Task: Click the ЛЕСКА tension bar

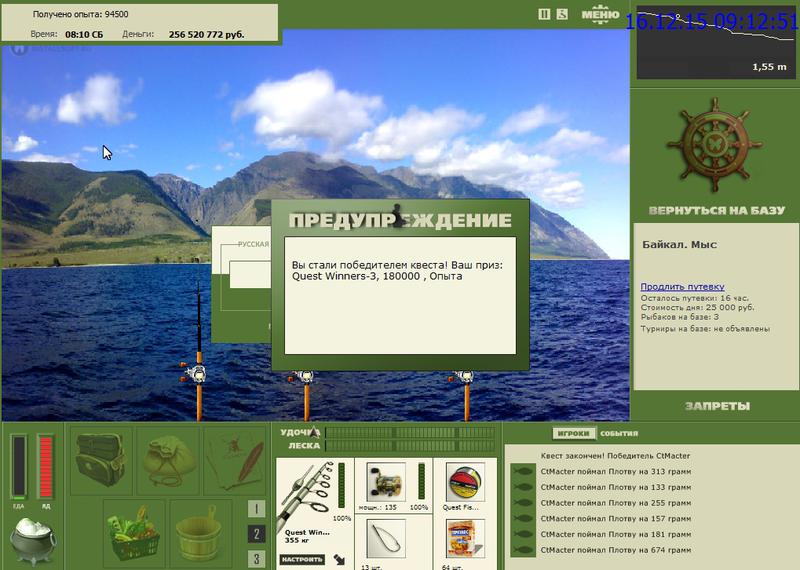Action: tap(410, 446)
